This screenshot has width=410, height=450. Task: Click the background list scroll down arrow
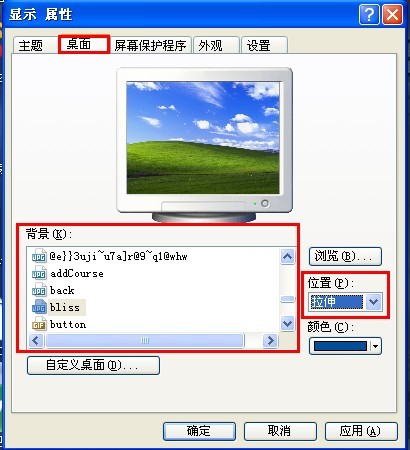287,323
